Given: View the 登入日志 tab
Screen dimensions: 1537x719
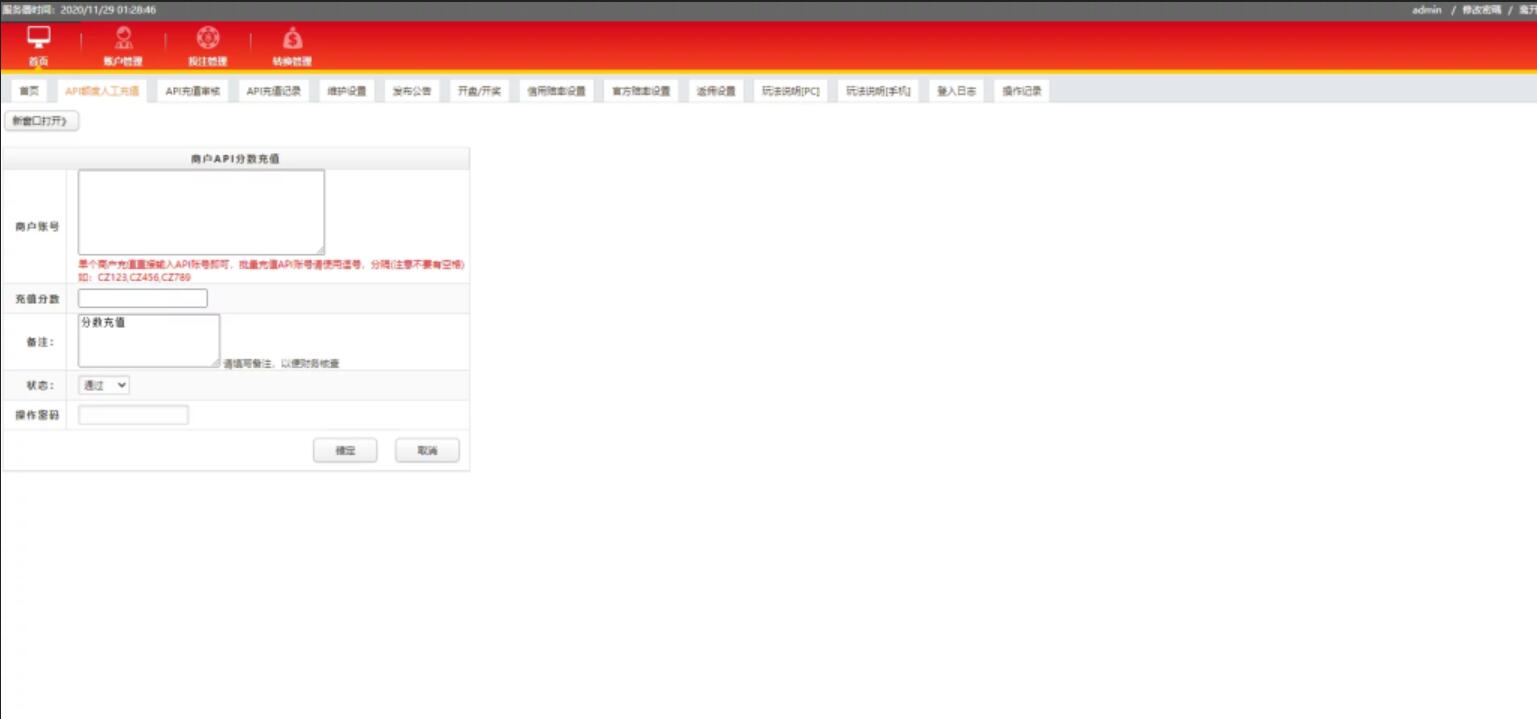Looking at the screenshot, I should 956,91.
